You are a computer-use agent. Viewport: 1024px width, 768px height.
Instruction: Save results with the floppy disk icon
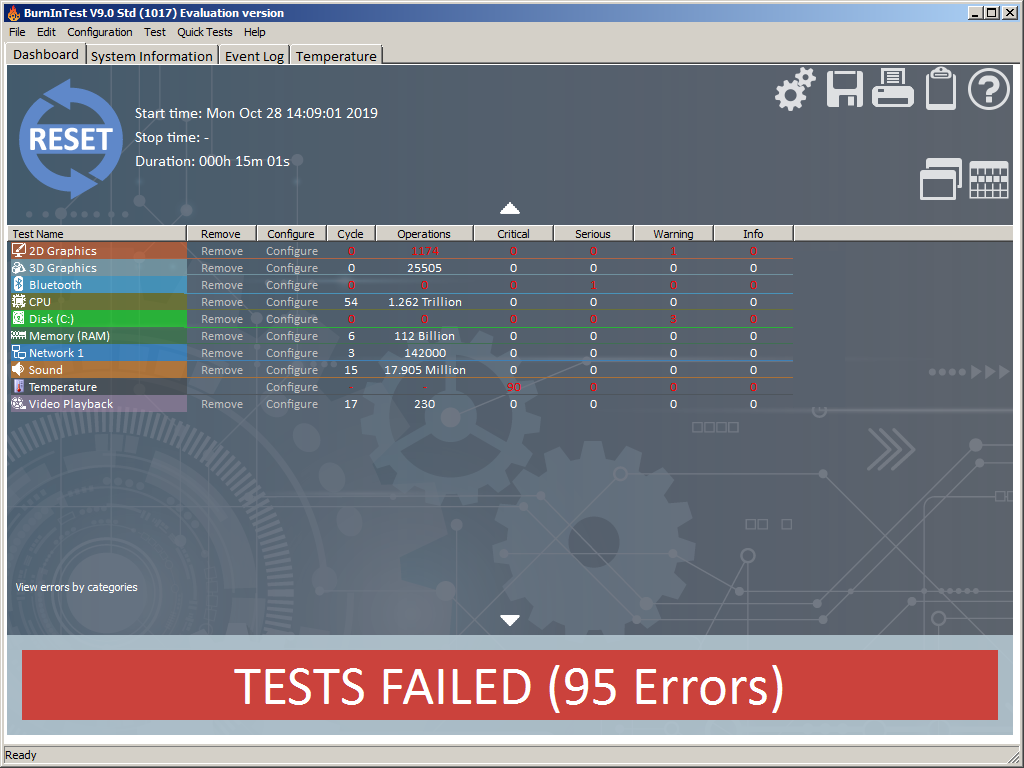pos(844,89)
